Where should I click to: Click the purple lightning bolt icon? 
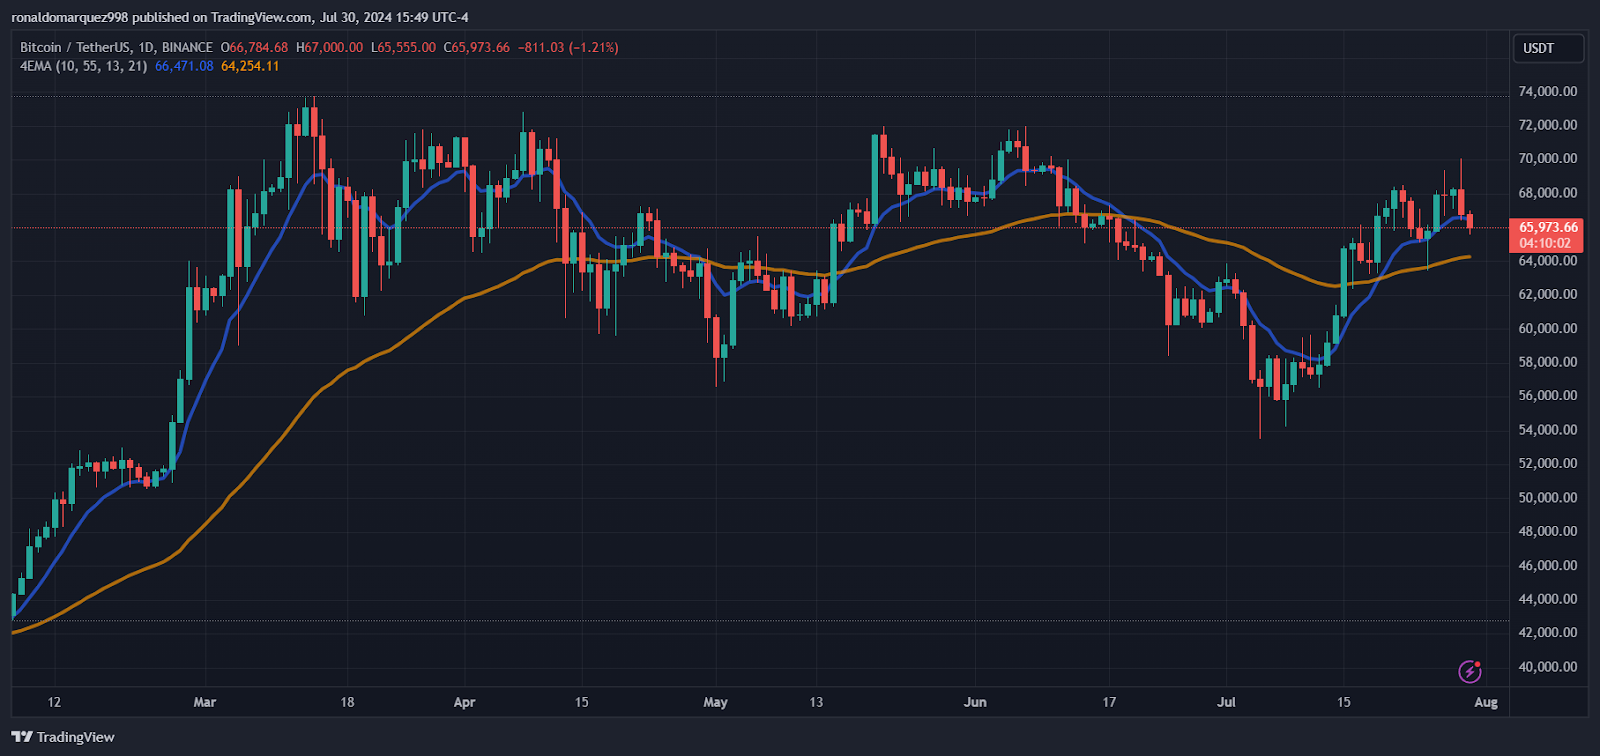[x=1469, y=671]
